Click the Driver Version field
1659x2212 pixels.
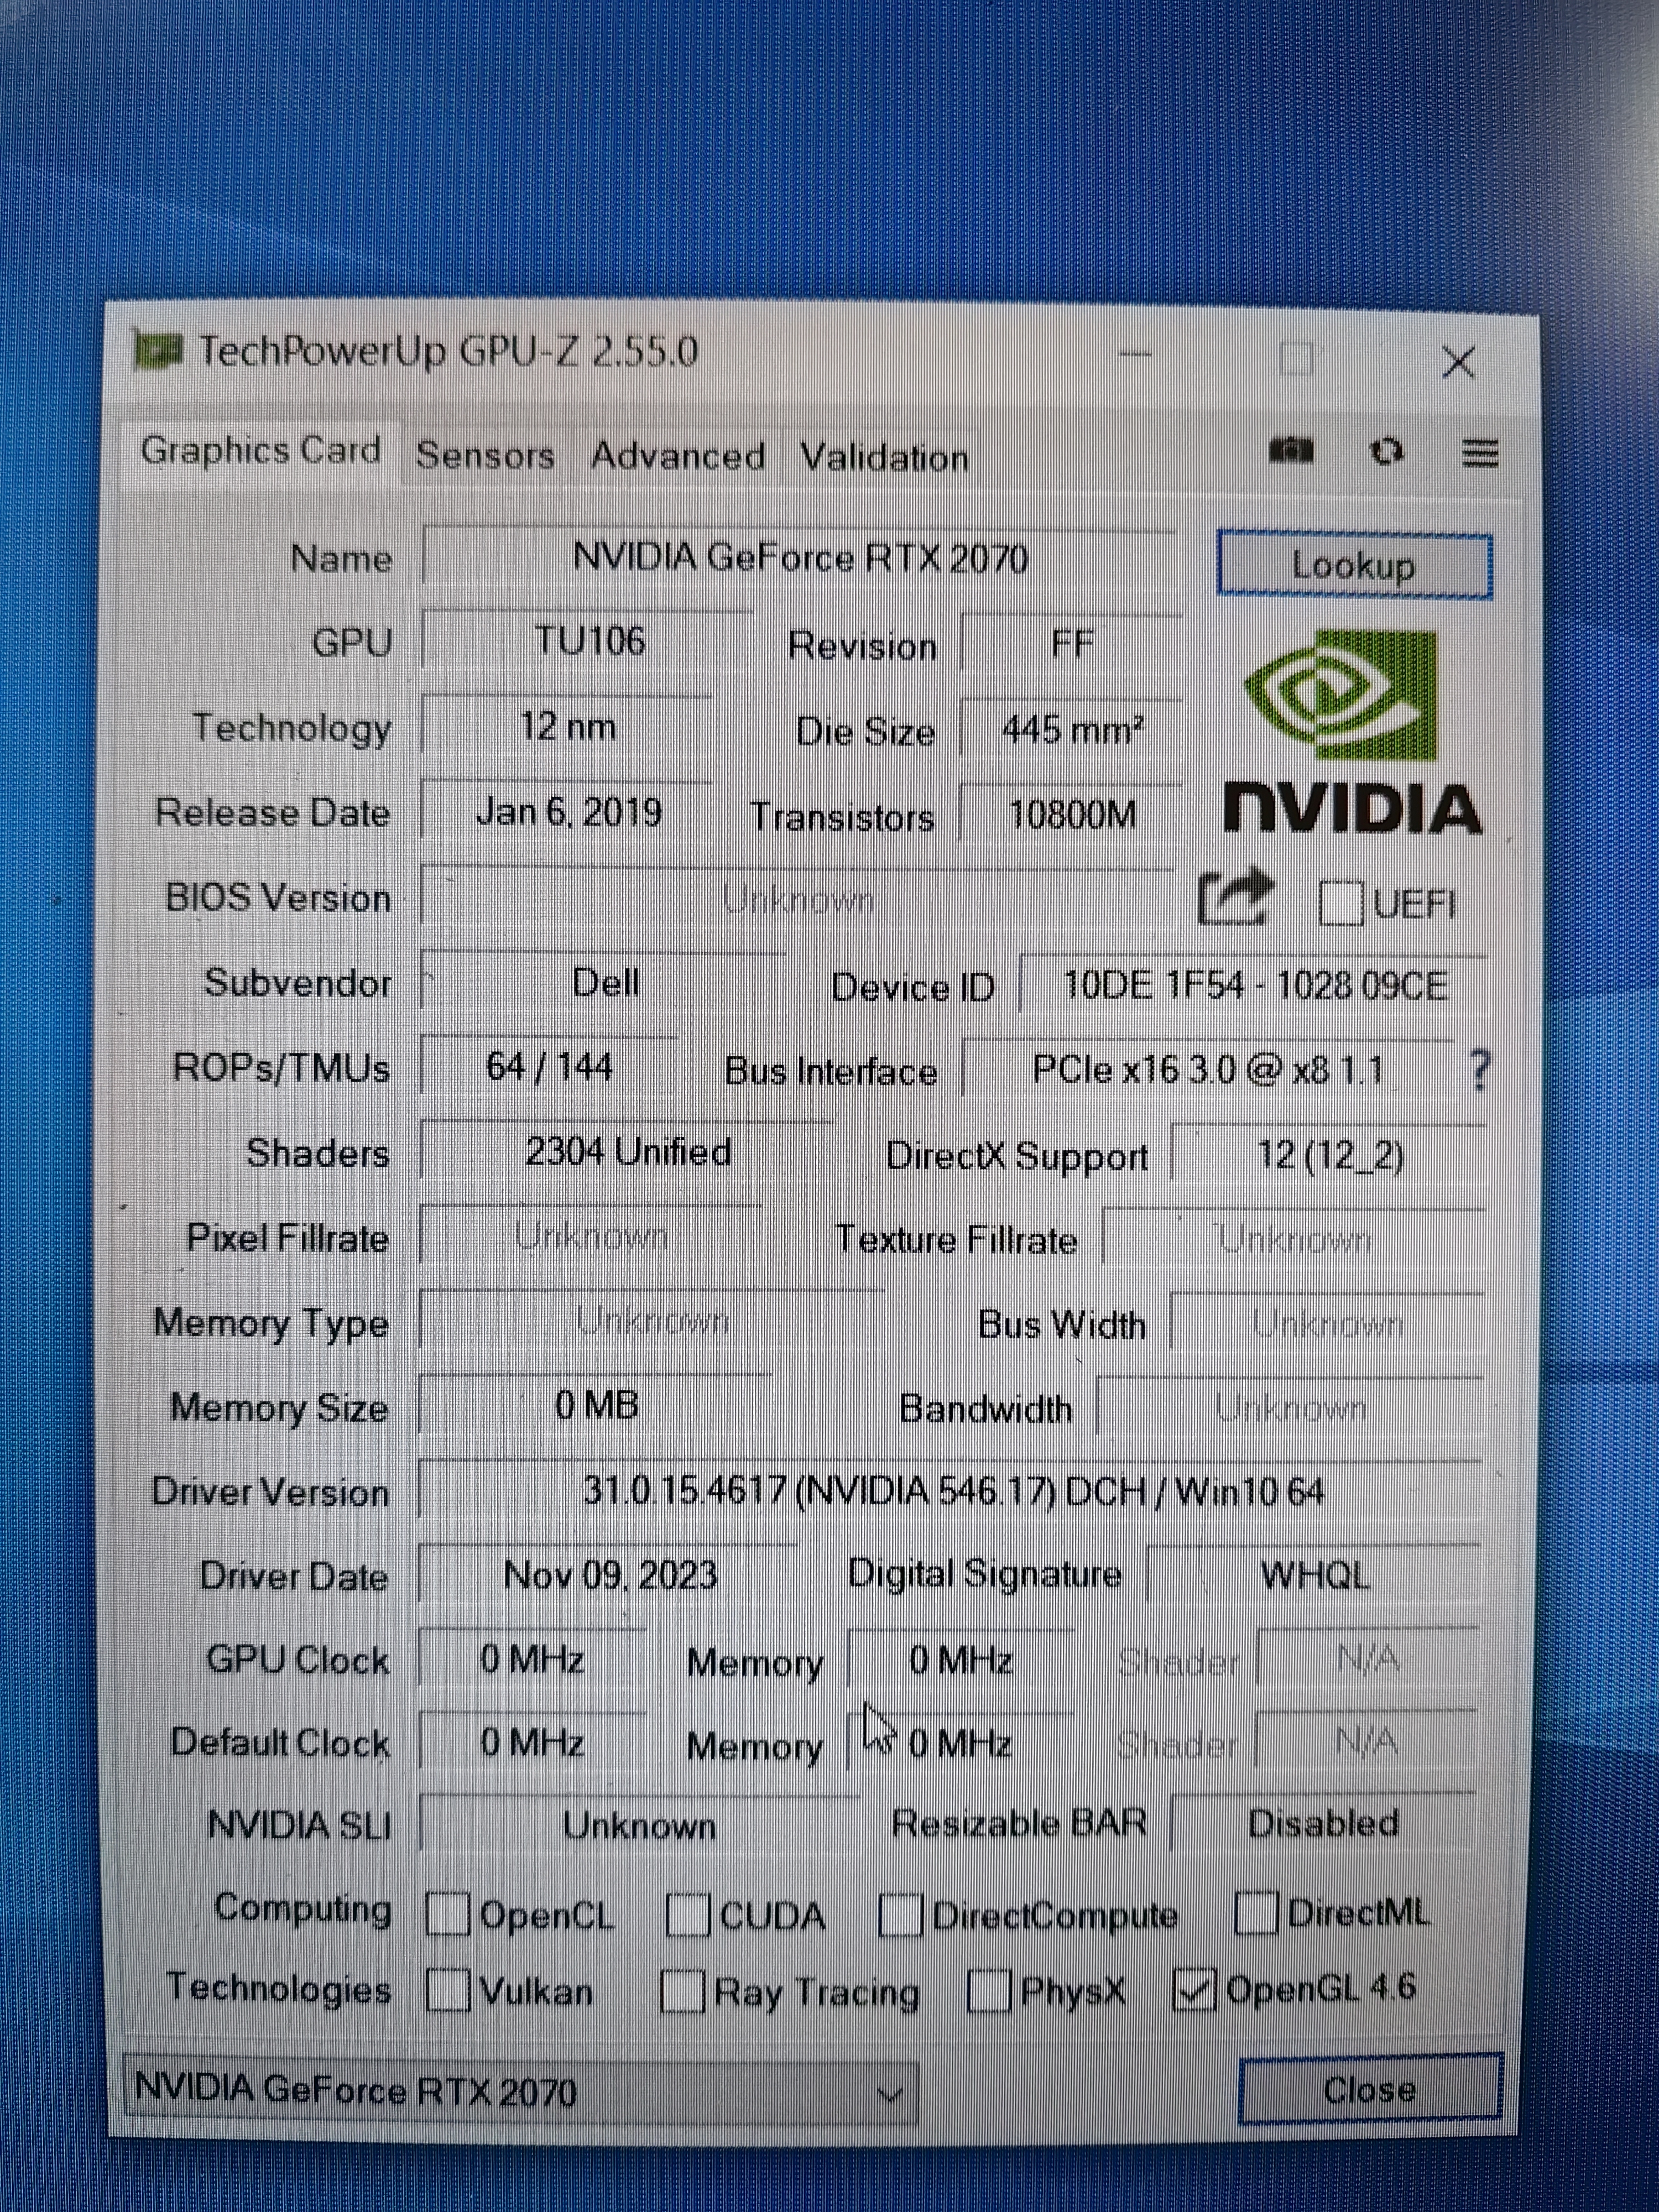tap(950, 1492)
